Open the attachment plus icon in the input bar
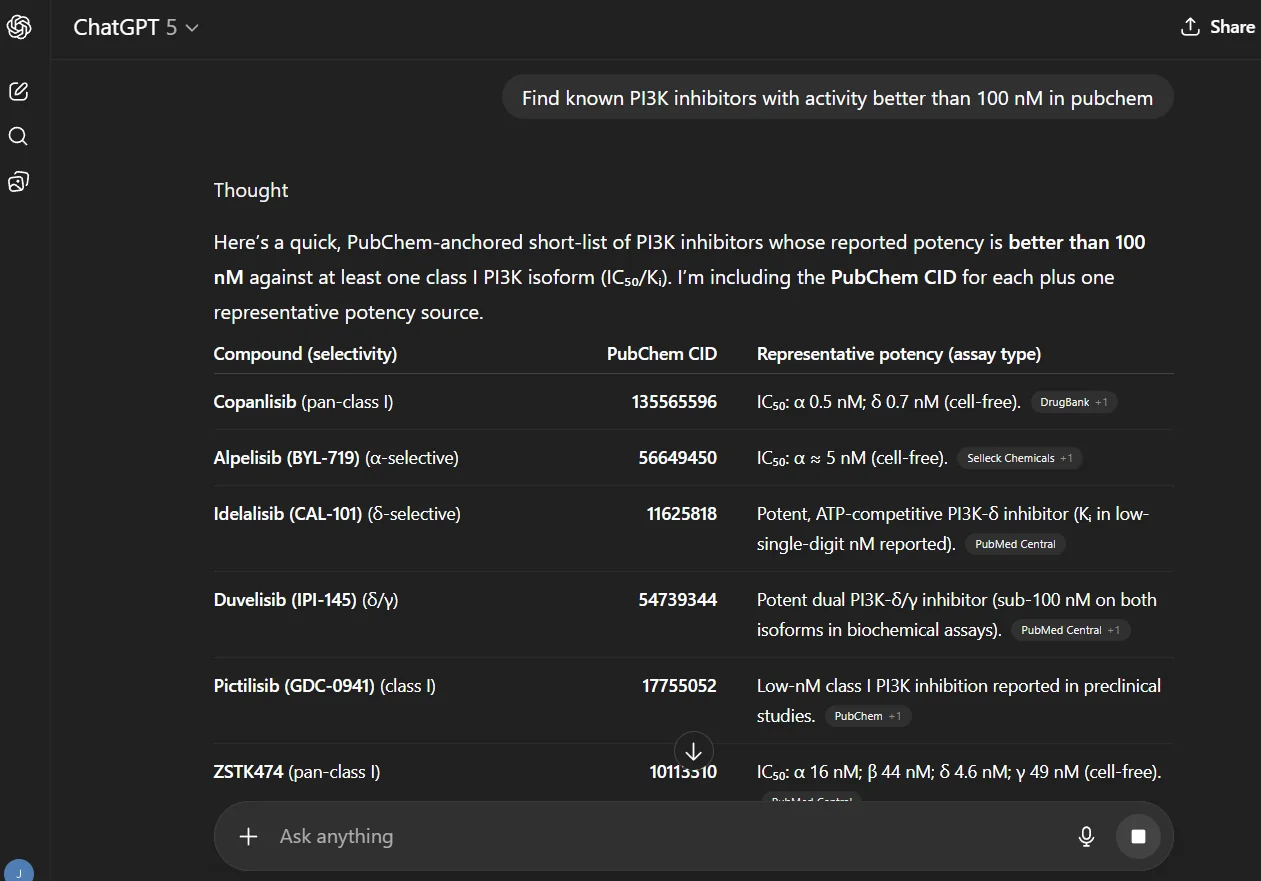Viewport: 1261px width, 881px height. [248, 836]
